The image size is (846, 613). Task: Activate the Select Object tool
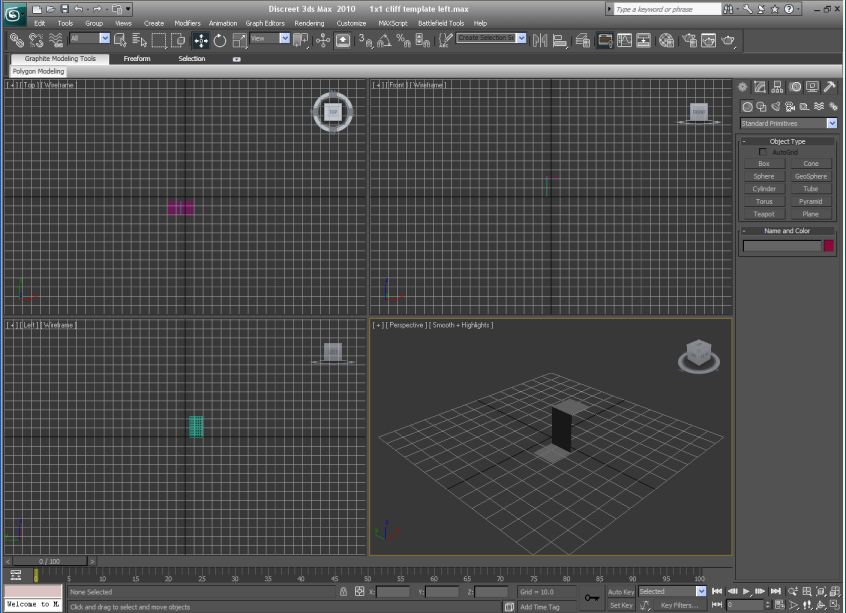(x=120, y=40)
